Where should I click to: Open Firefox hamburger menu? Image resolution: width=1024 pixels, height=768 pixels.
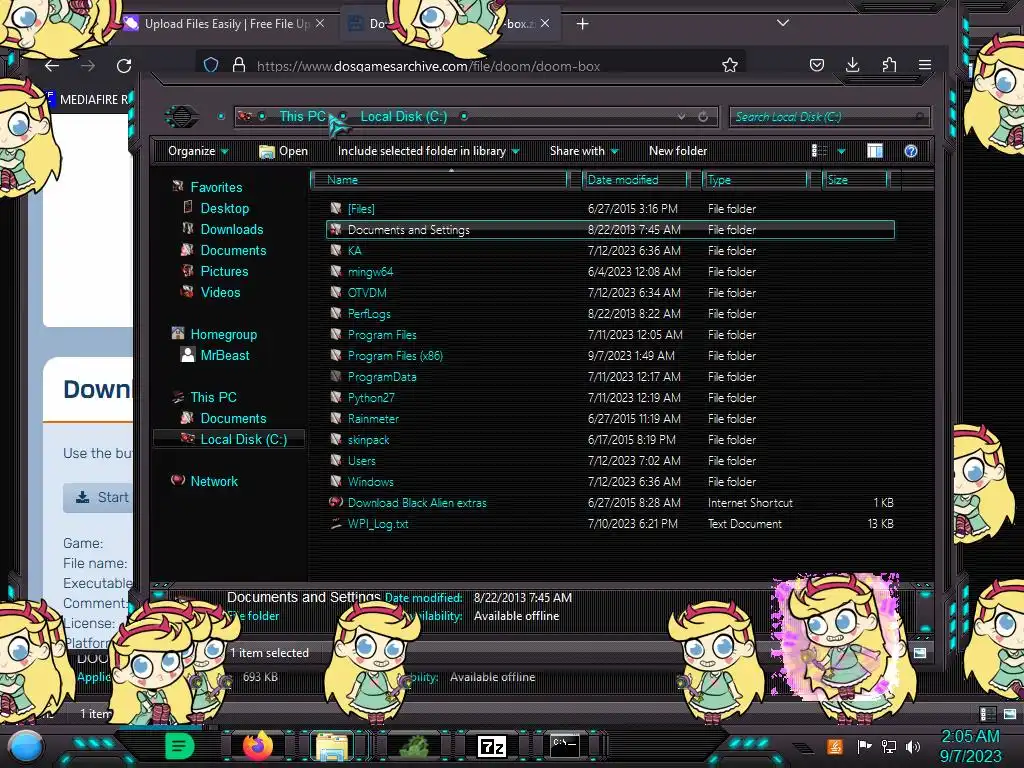925,65
